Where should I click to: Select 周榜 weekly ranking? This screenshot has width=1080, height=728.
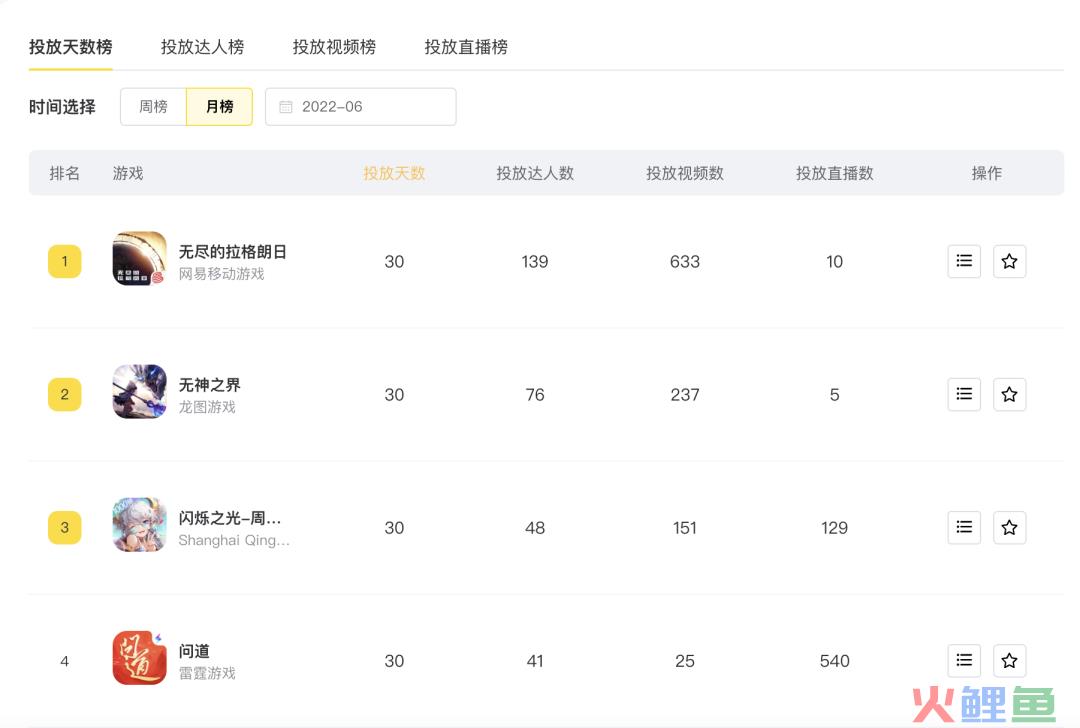tap(153, 107)
